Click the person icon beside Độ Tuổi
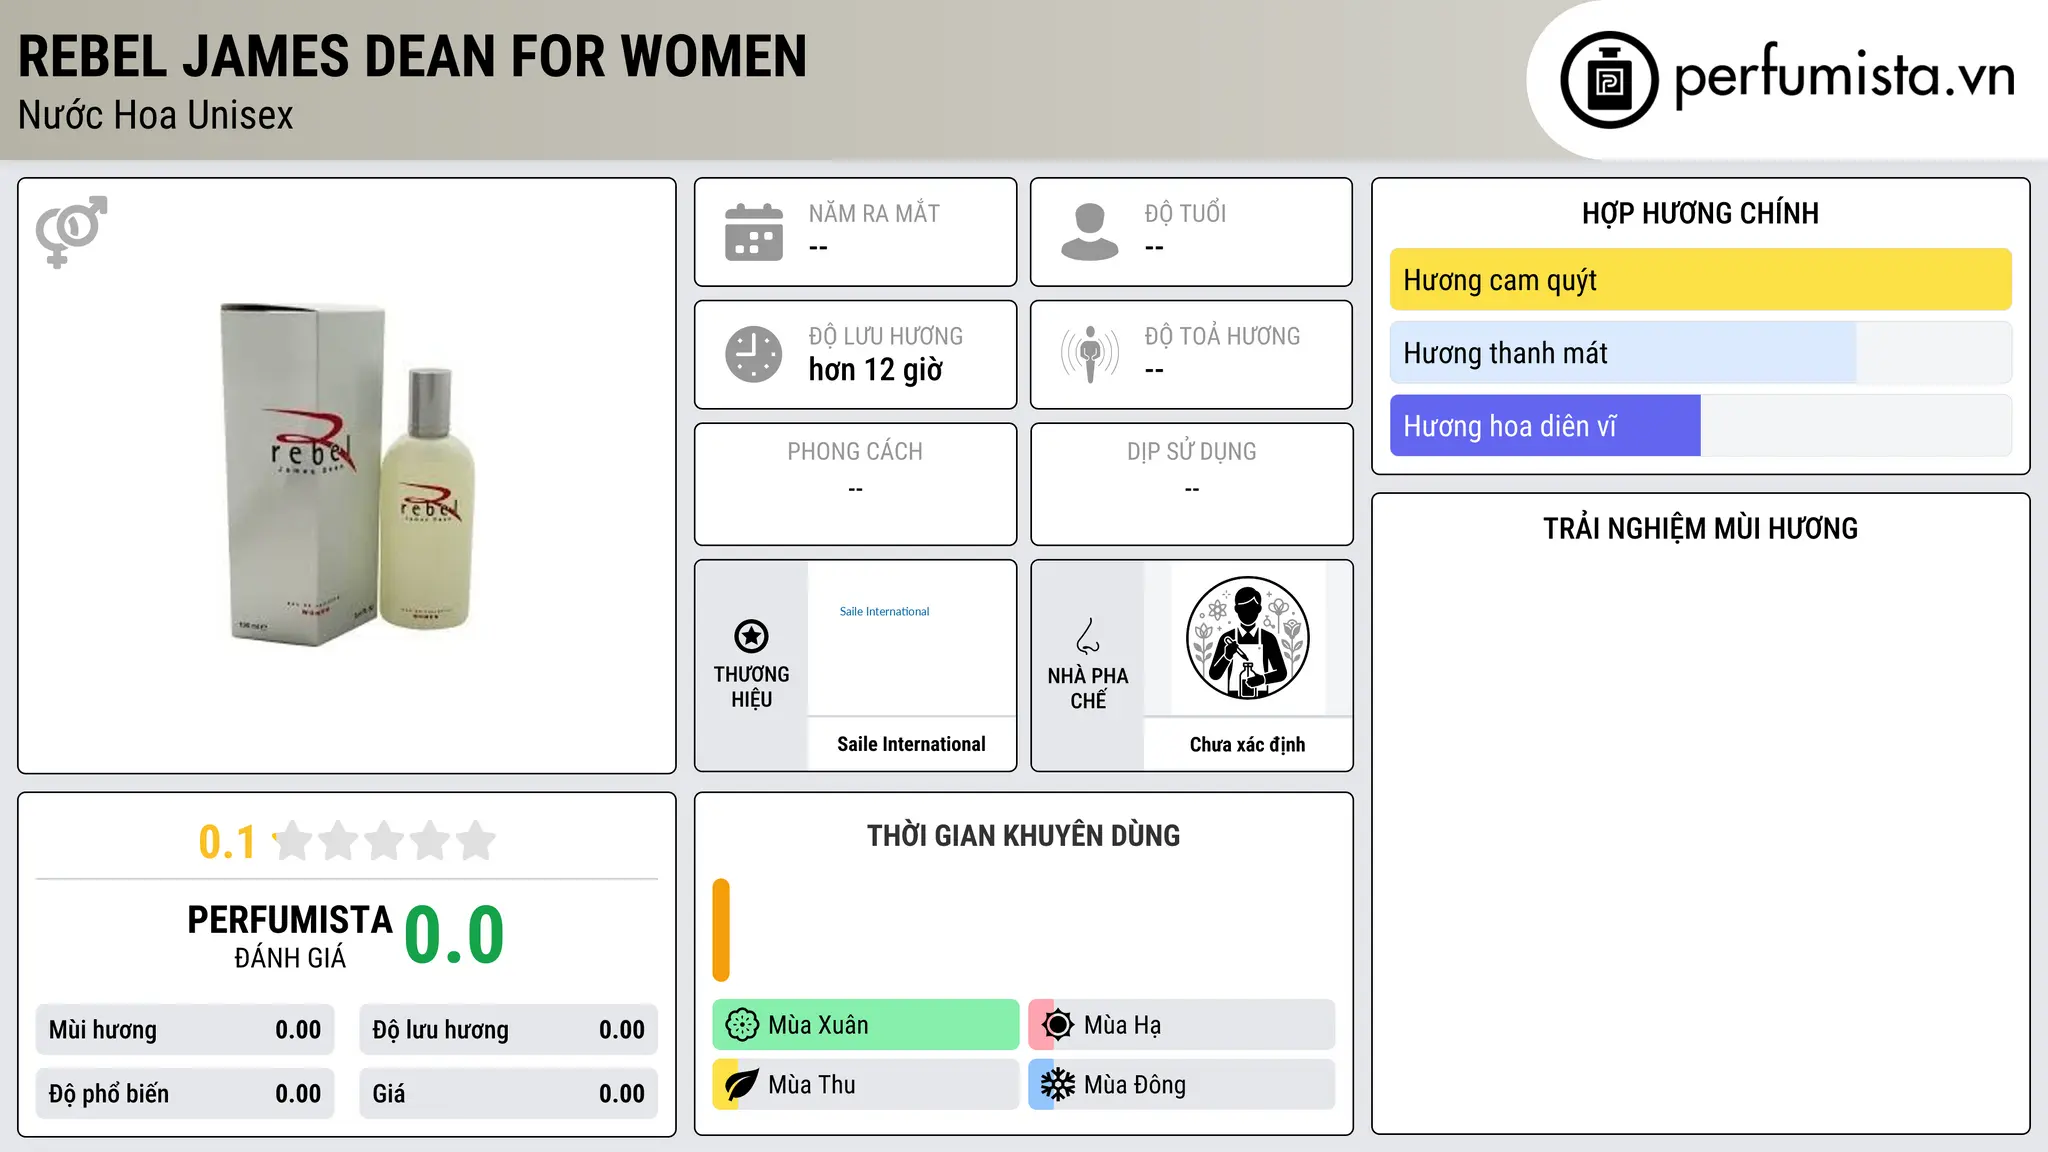The height and width of the screenshot is (1152, 2048). tap(1090, 232)
